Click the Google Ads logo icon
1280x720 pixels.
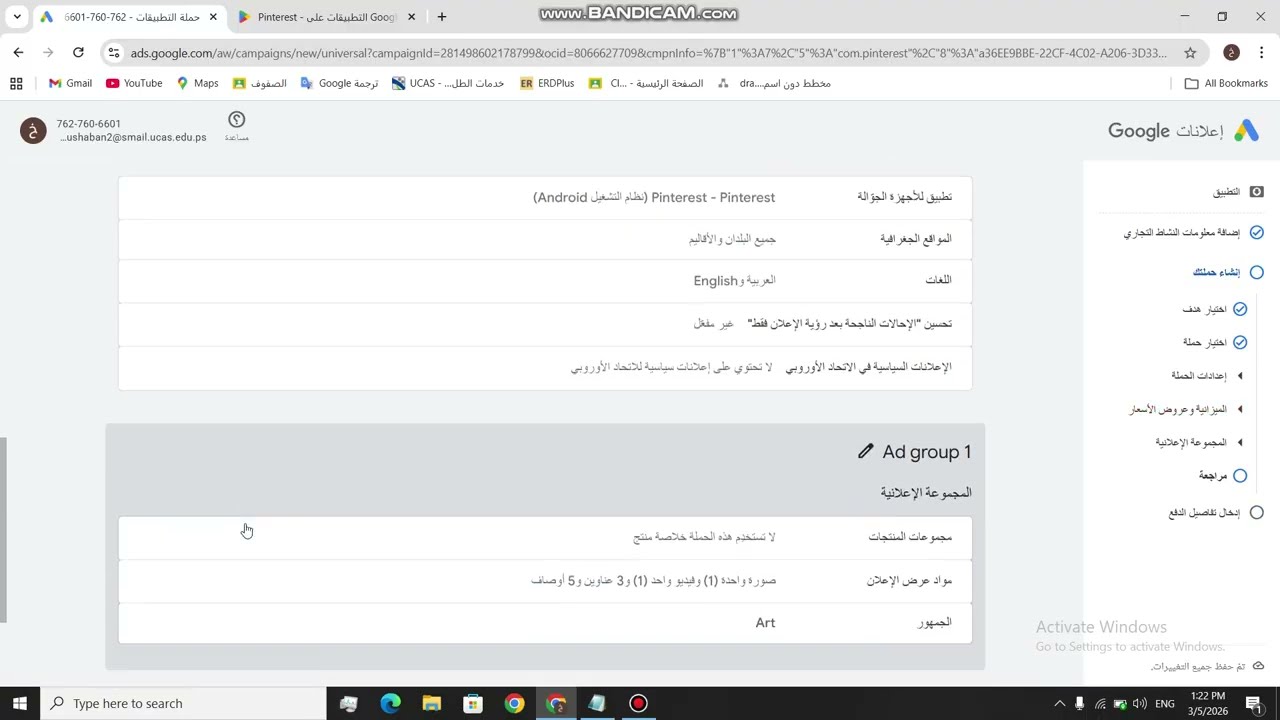pos(1246,131)
